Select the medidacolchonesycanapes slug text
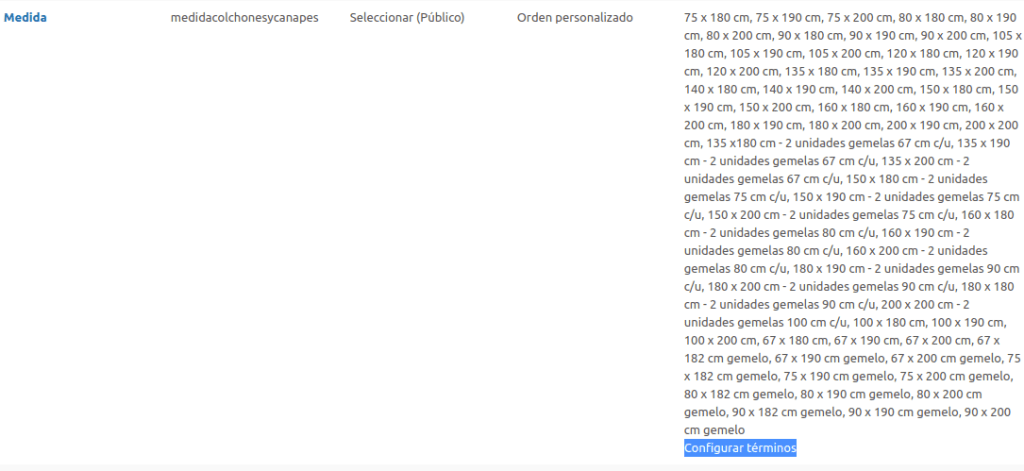1024x471 pixels. pos(244,18)
